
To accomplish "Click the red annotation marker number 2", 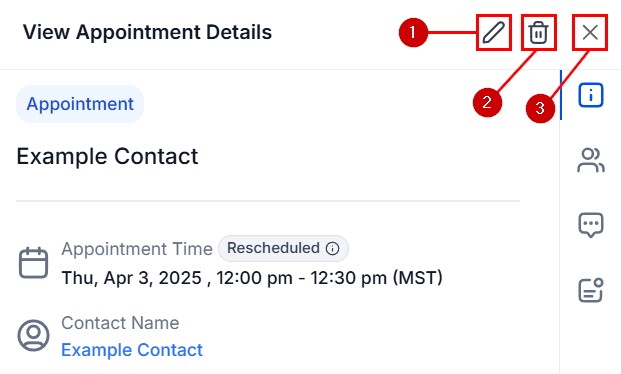I will [487, 103].
